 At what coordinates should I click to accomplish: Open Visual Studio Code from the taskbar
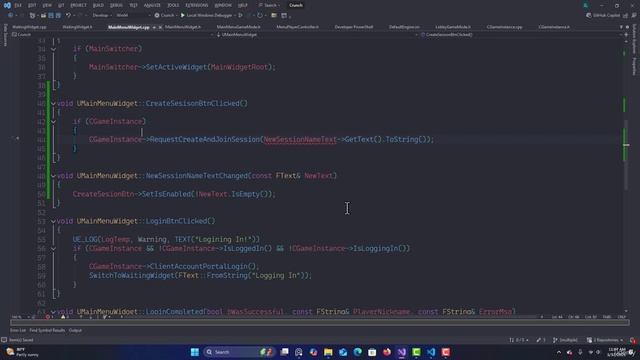coord(431,352)
